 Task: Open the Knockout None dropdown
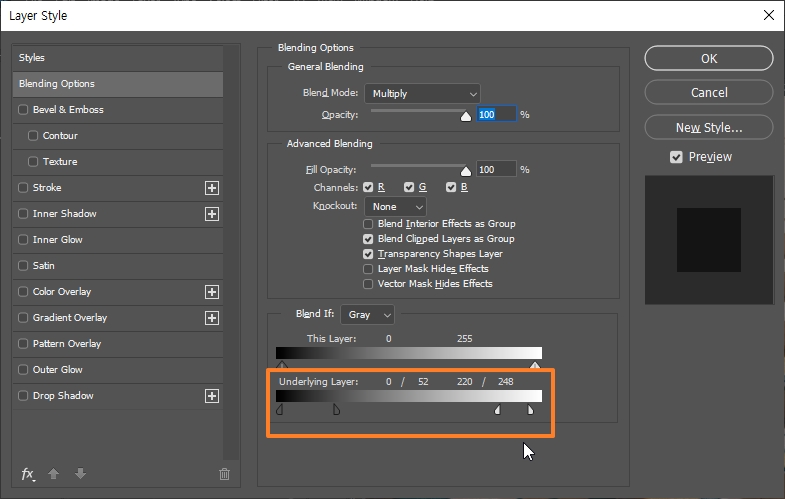(x=396, y=207)
